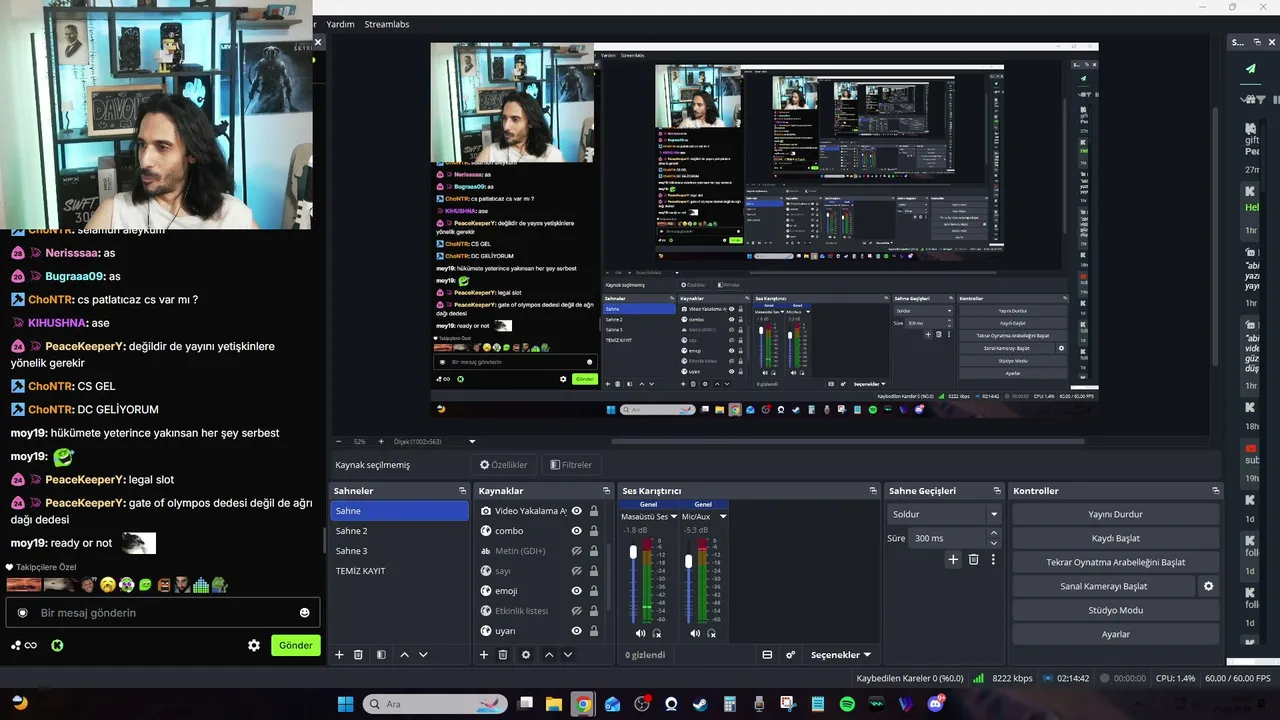
Task: Toggle monitoring icon for Masaüstü Ses
Action: pos(657,633)
